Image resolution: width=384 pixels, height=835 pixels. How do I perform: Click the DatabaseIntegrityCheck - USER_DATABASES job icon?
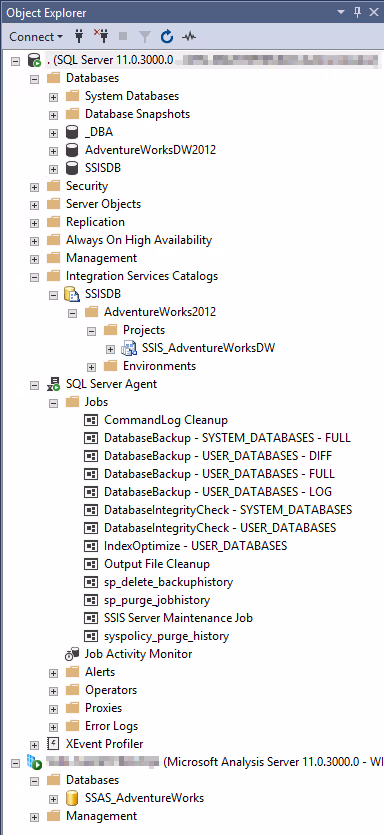(x=92, y=528)
